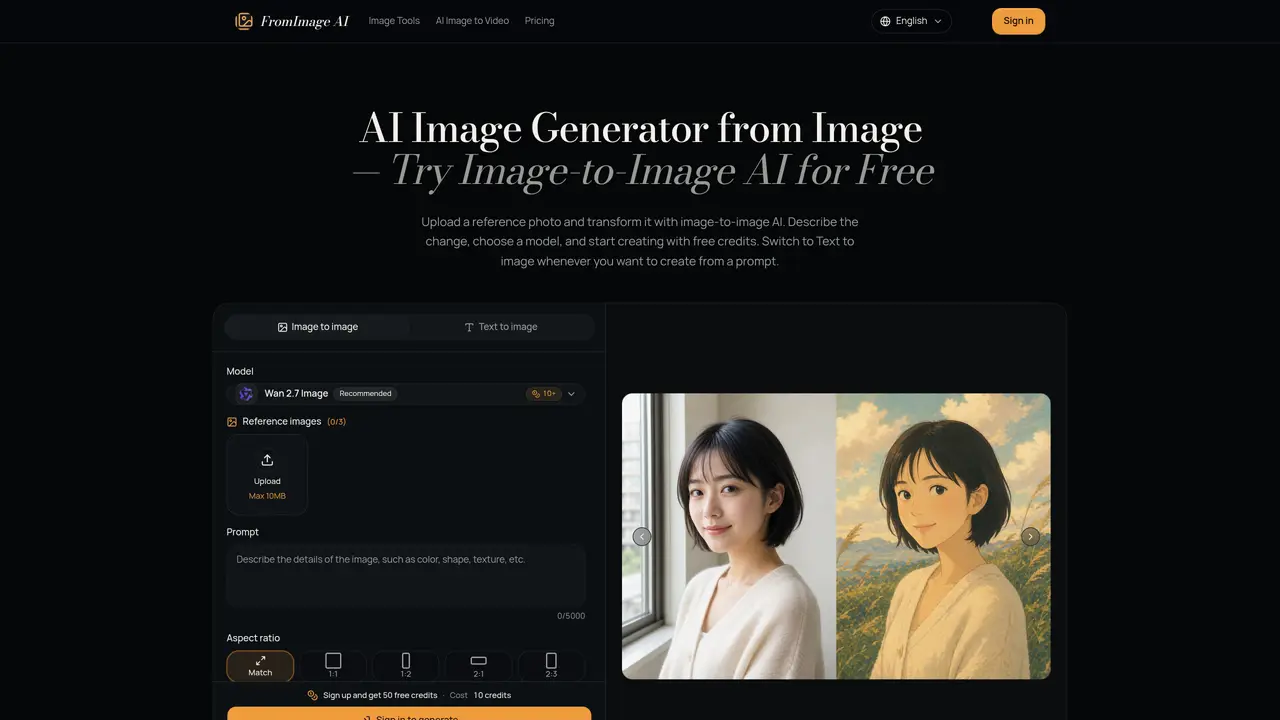Switch to the Image to image tab
Viewport: 1280px width, 720px height.
pos(318,327)
